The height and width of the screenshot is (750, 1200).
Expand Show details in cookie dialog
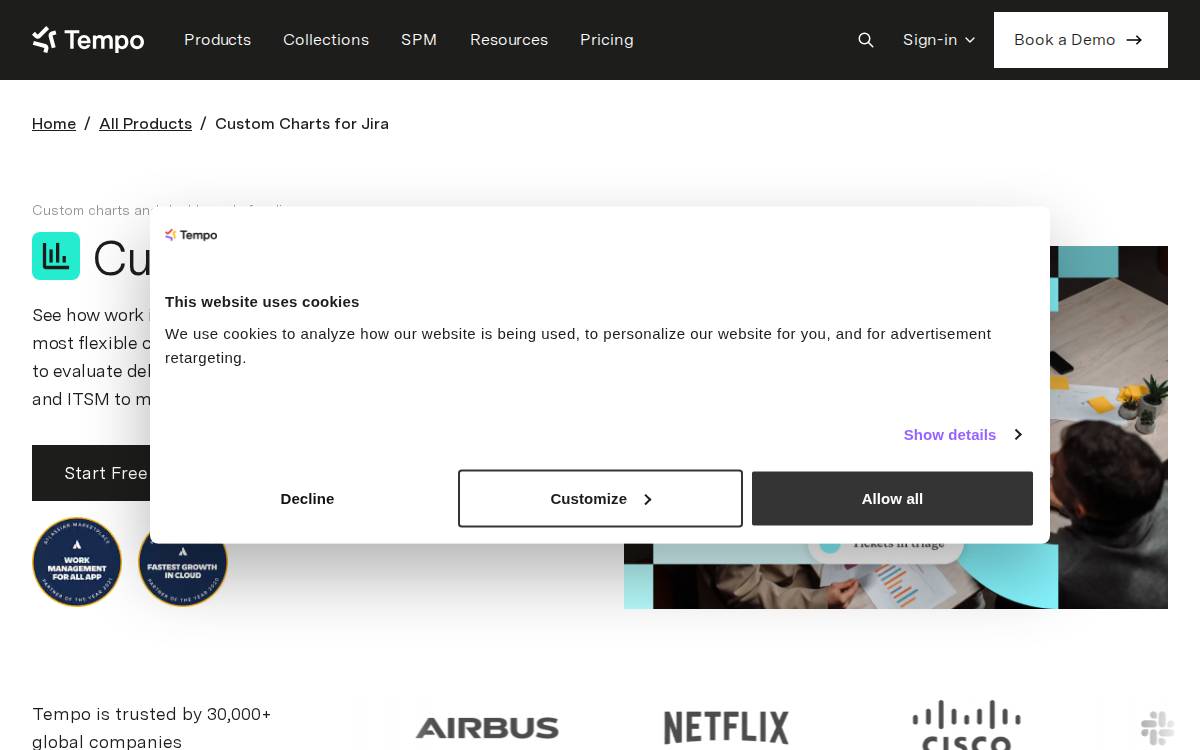(x=962, y=434)
